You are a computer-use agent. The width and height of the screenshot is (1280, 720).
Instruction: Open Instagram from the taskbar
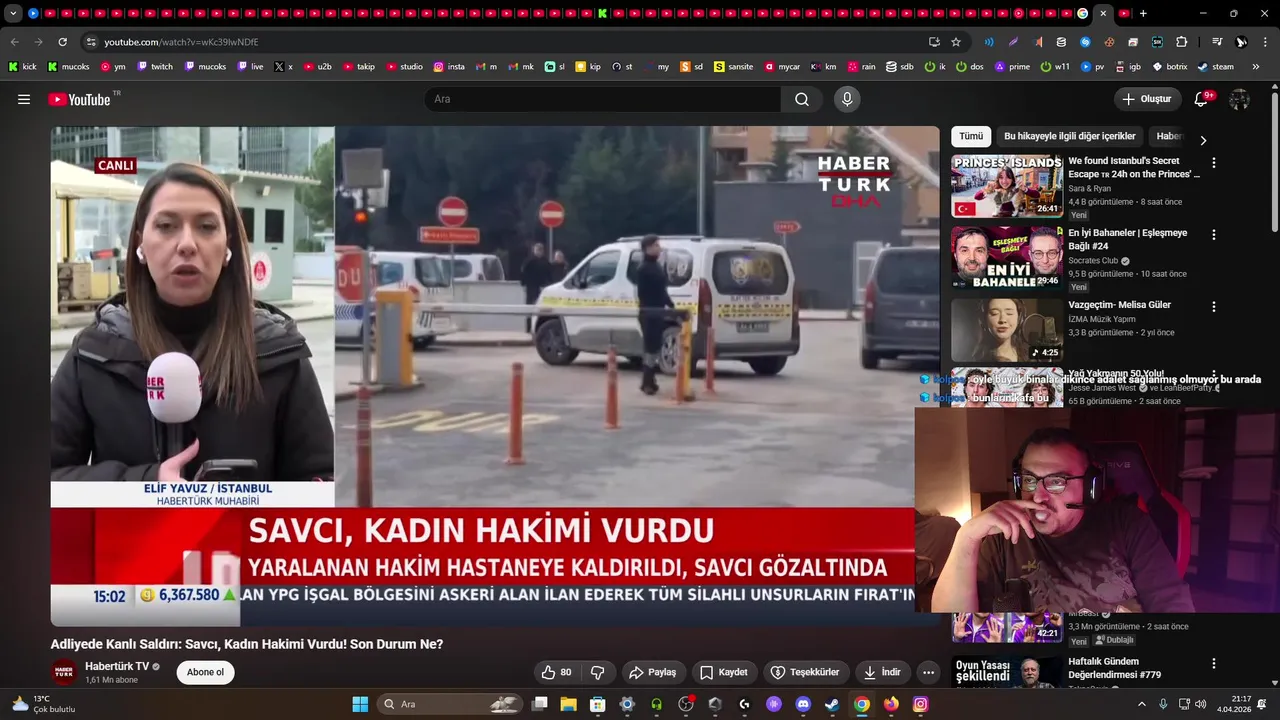pyautogui.click(x=920, y=704)
